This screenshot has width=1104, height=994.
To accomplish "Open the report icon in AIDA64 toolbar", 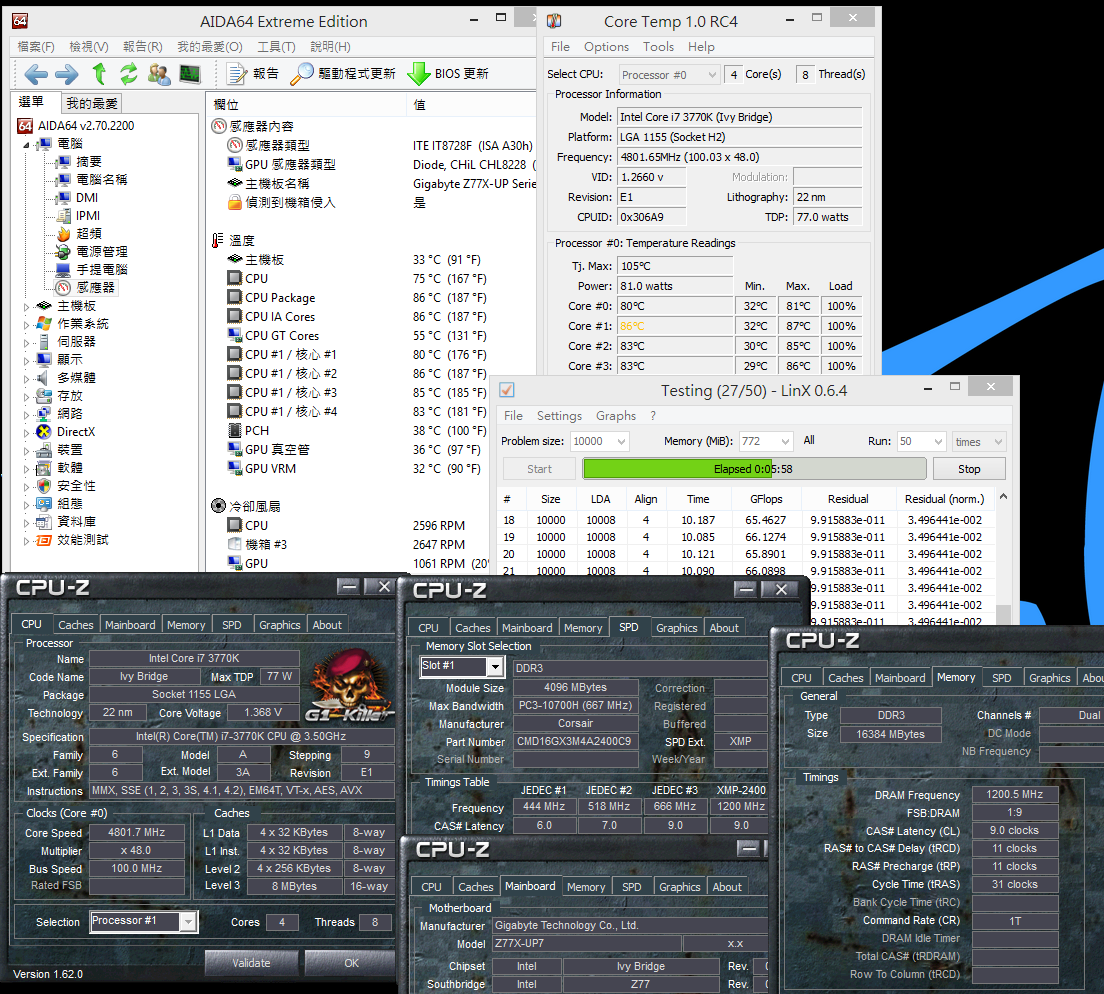I will click(x=237, y=74).
